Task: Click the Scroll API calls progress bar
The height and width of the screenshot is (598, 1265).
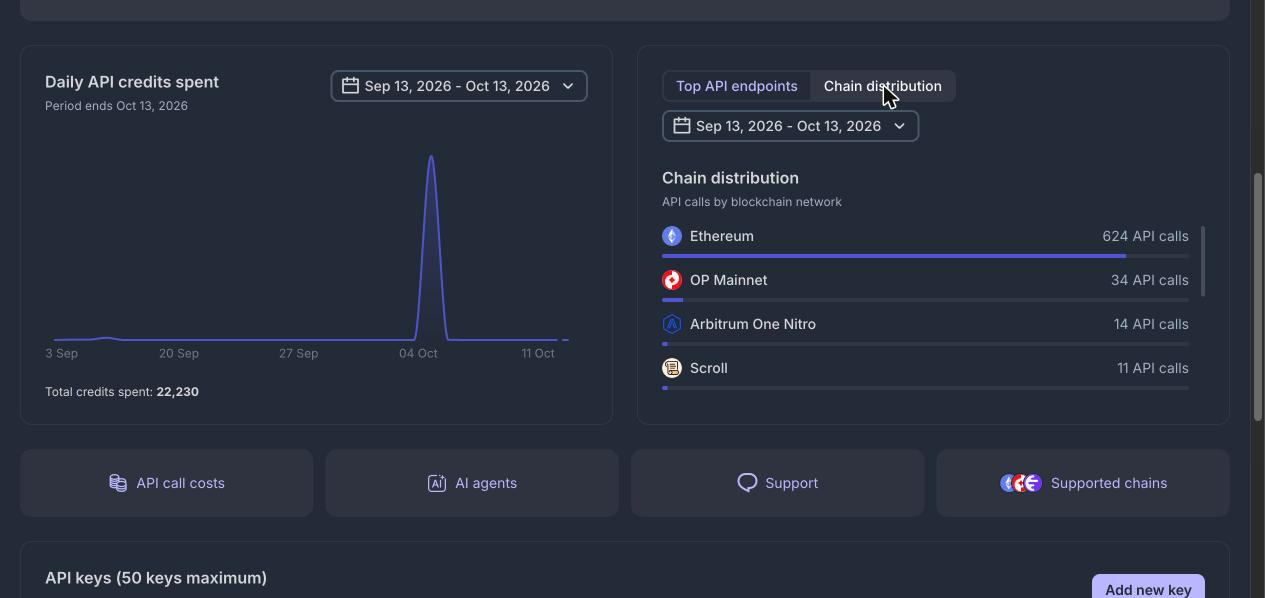Action: click(925, 388)
